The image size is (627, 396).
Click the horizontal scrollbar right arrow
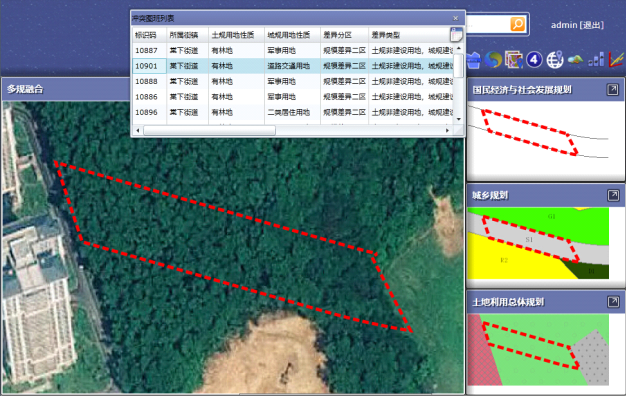pos(447,130)
